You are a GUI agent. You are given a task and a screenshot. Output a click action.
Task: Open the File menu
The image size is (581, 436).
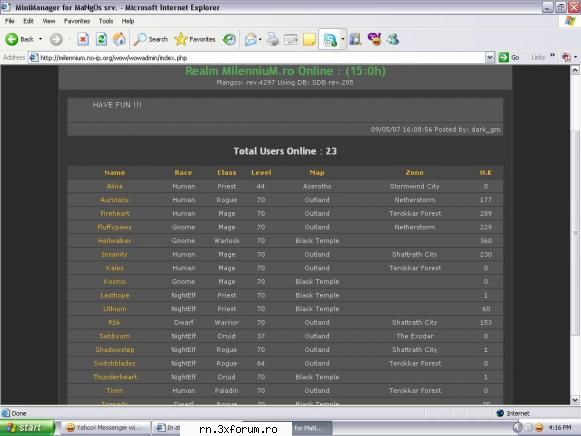(x=10, y=21)
